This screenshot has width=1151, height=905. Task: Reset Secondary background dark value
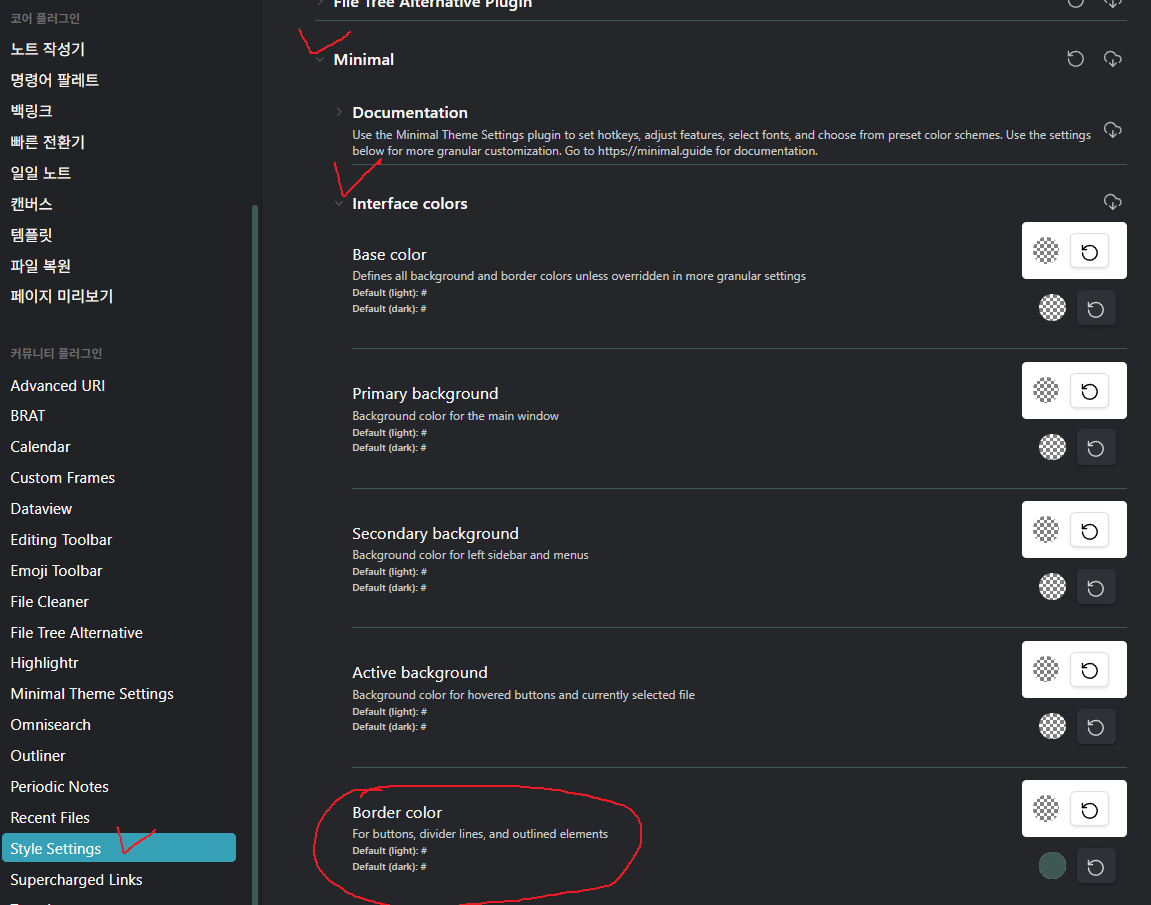[1096, 587]
